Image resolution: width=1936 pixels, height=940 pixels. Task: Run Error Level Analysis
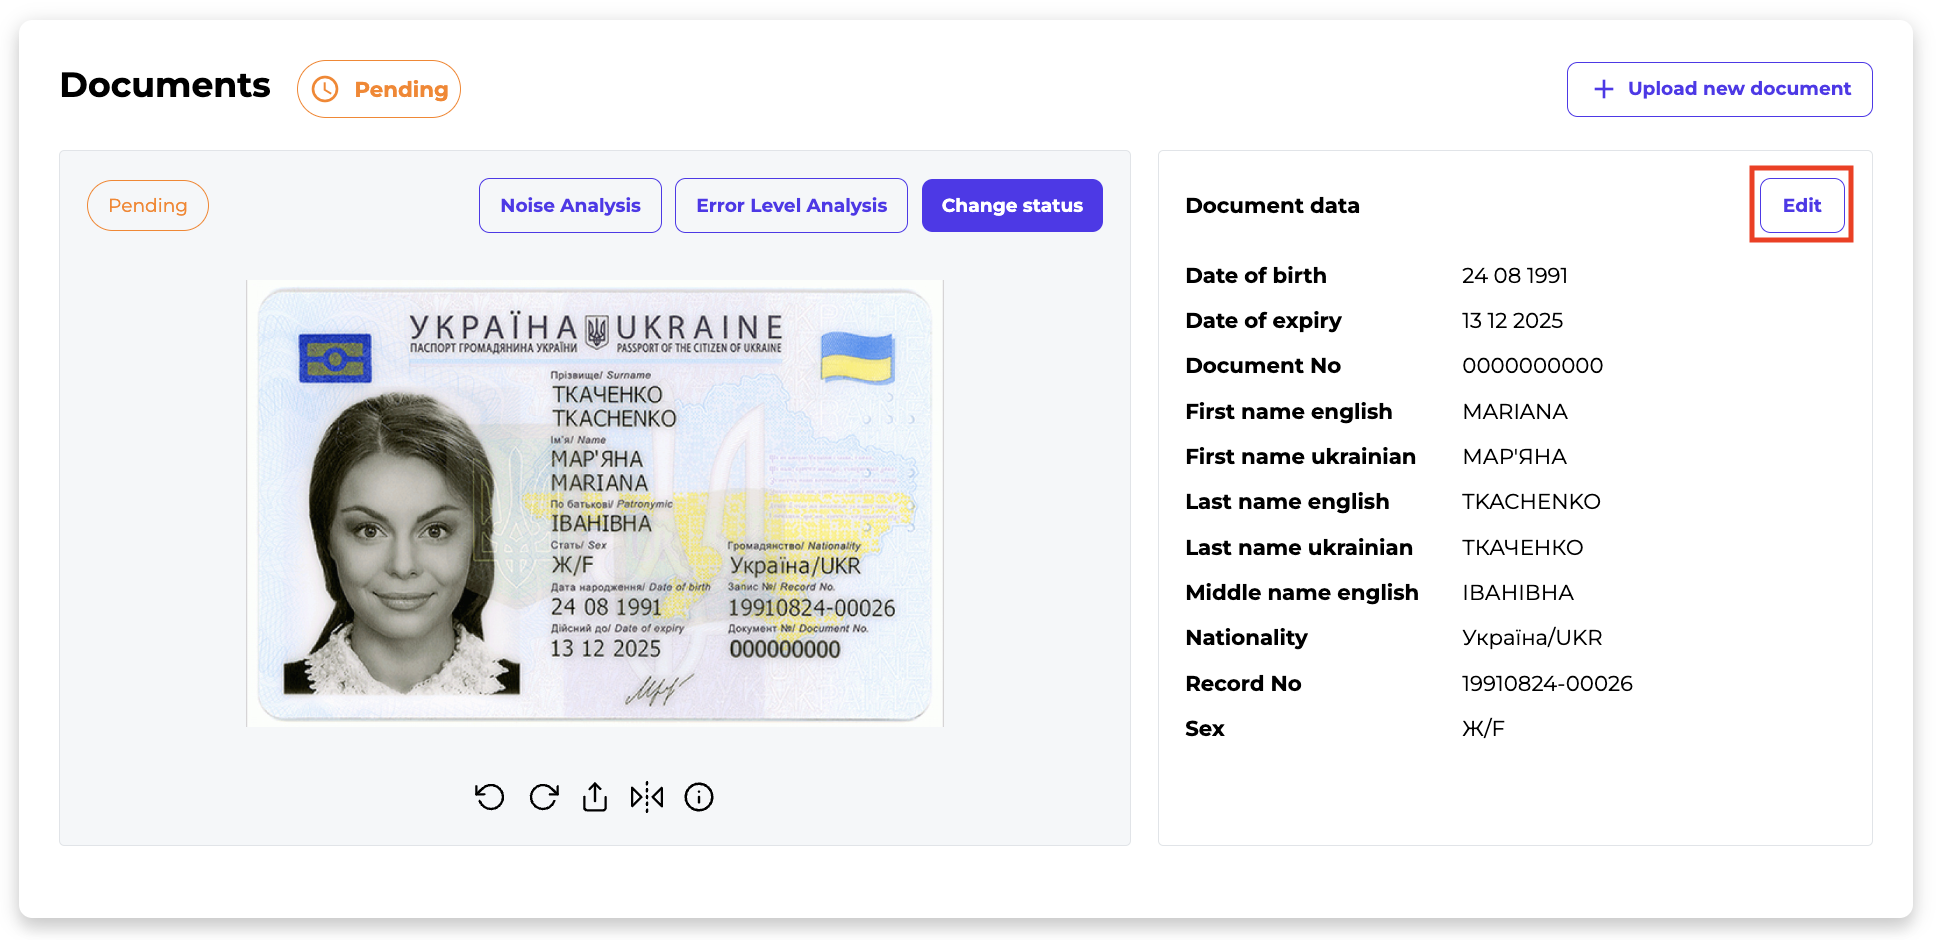tap(791, 205)
